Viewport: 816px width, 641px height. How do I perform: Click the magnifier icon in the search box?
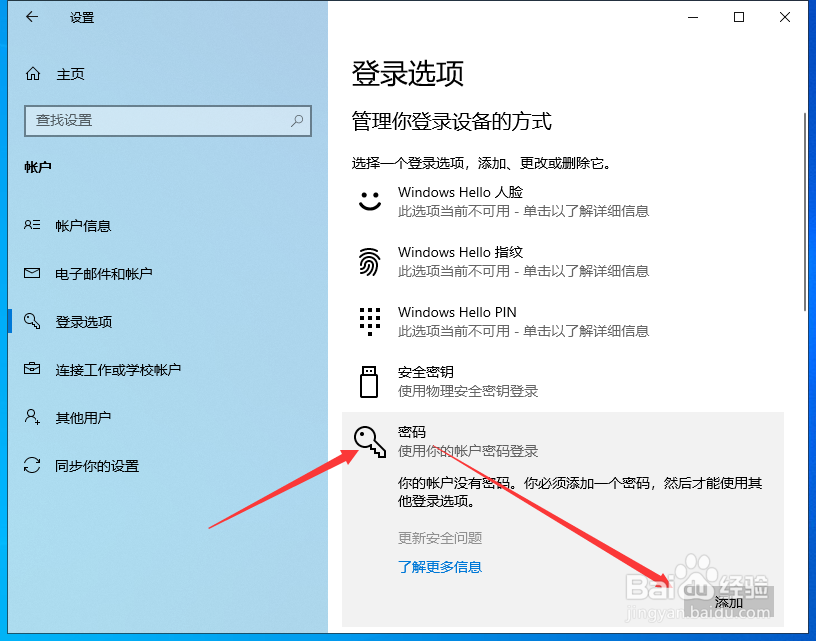[297, 121]
